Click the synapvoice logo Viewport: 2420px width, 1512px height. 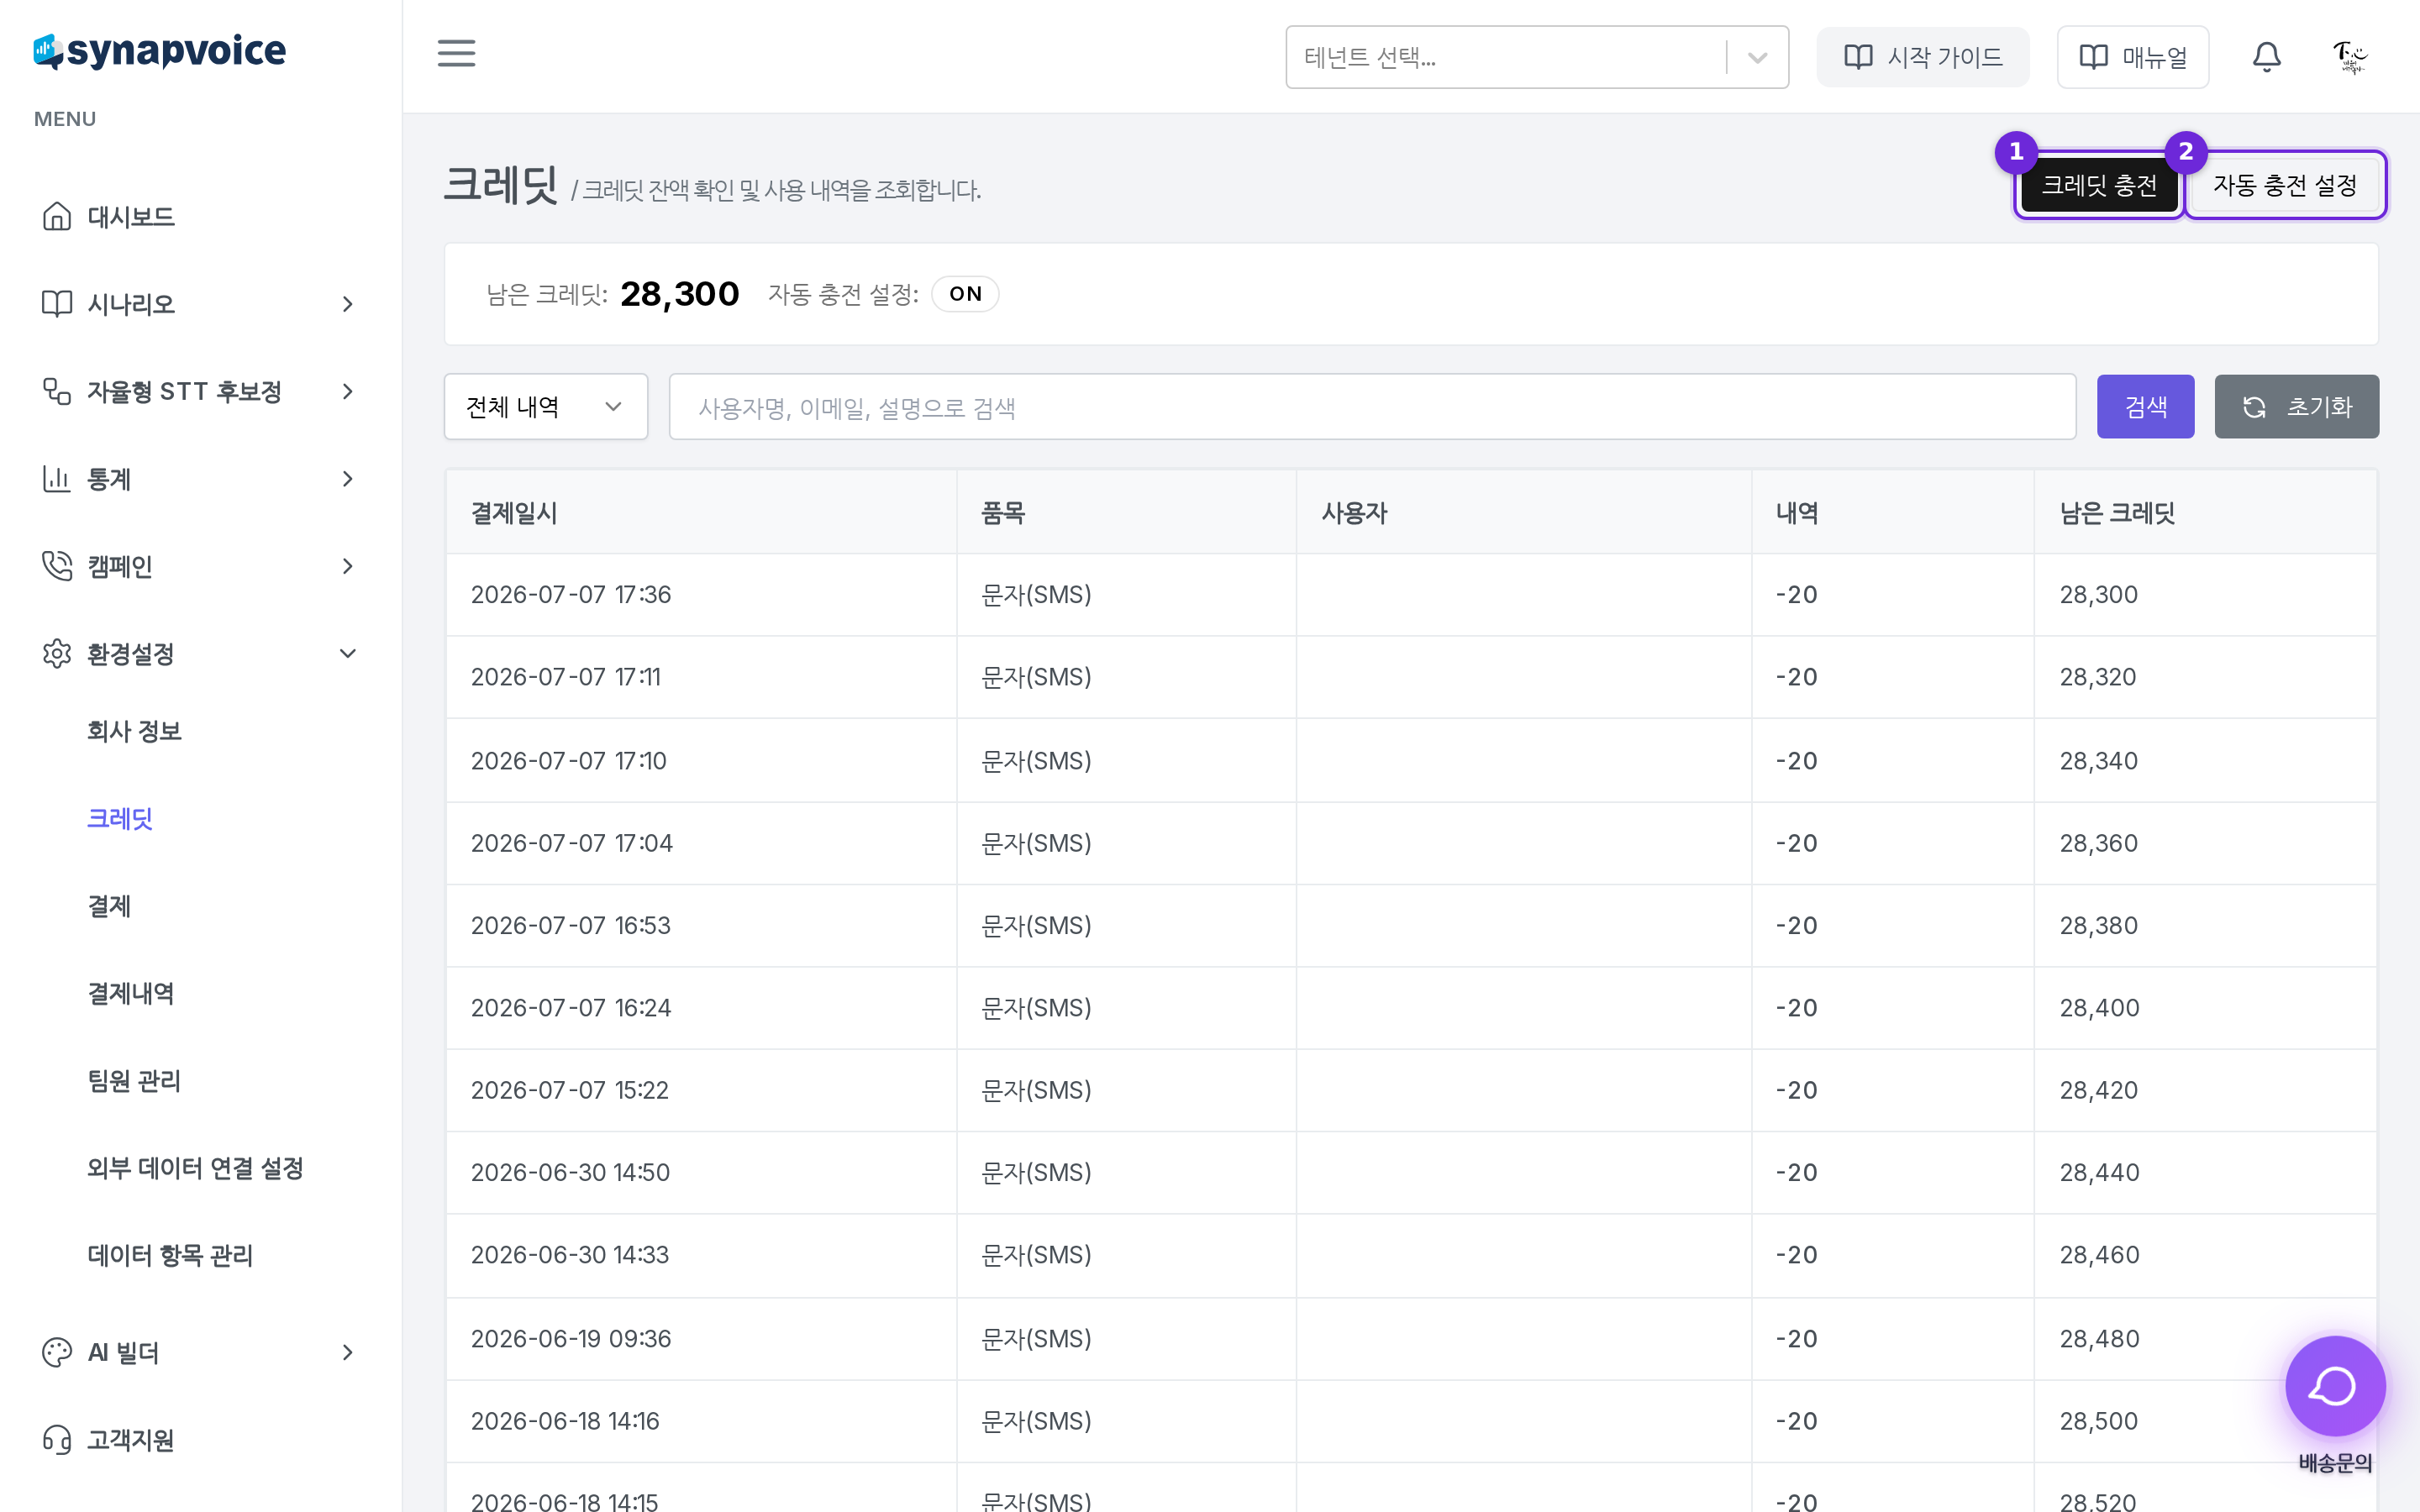tap(160, 51)
